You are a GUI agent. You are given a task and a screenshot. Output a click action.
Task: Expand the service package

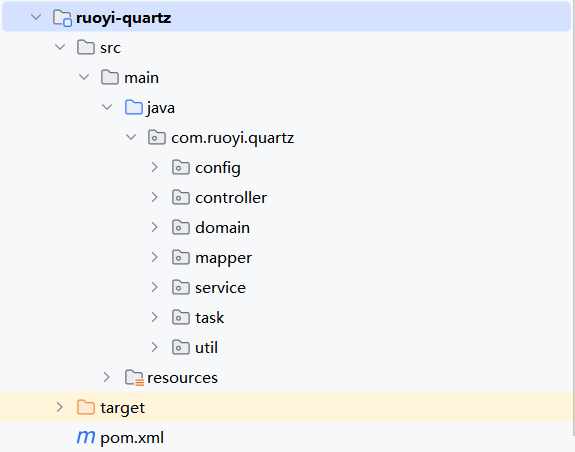click(x=155, y=287)
